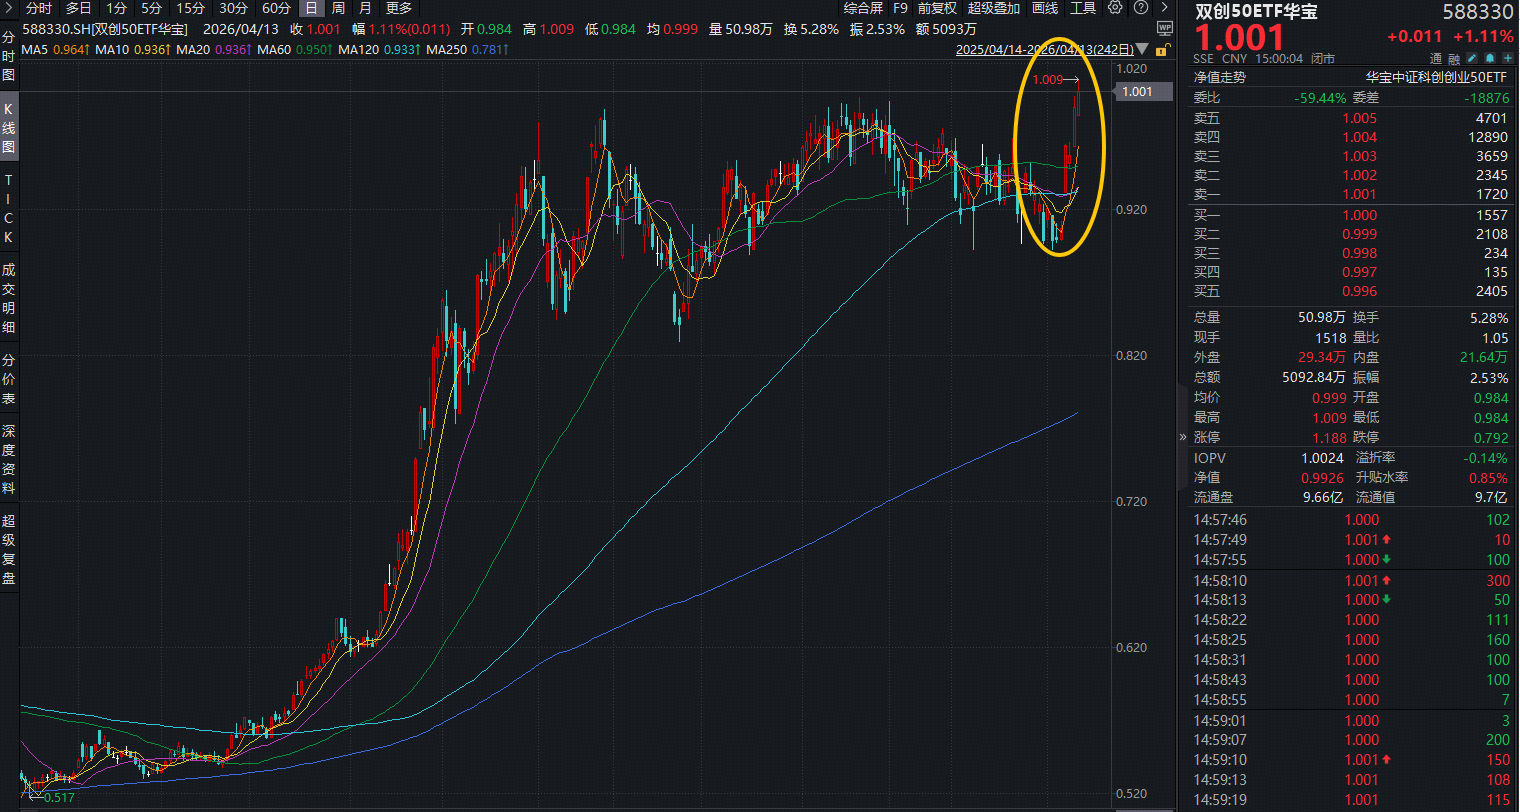Click the bell price-alert icon
The height and width of the screenshot is (812, 1520).
pyautogui.click(x=1489, y=58)
